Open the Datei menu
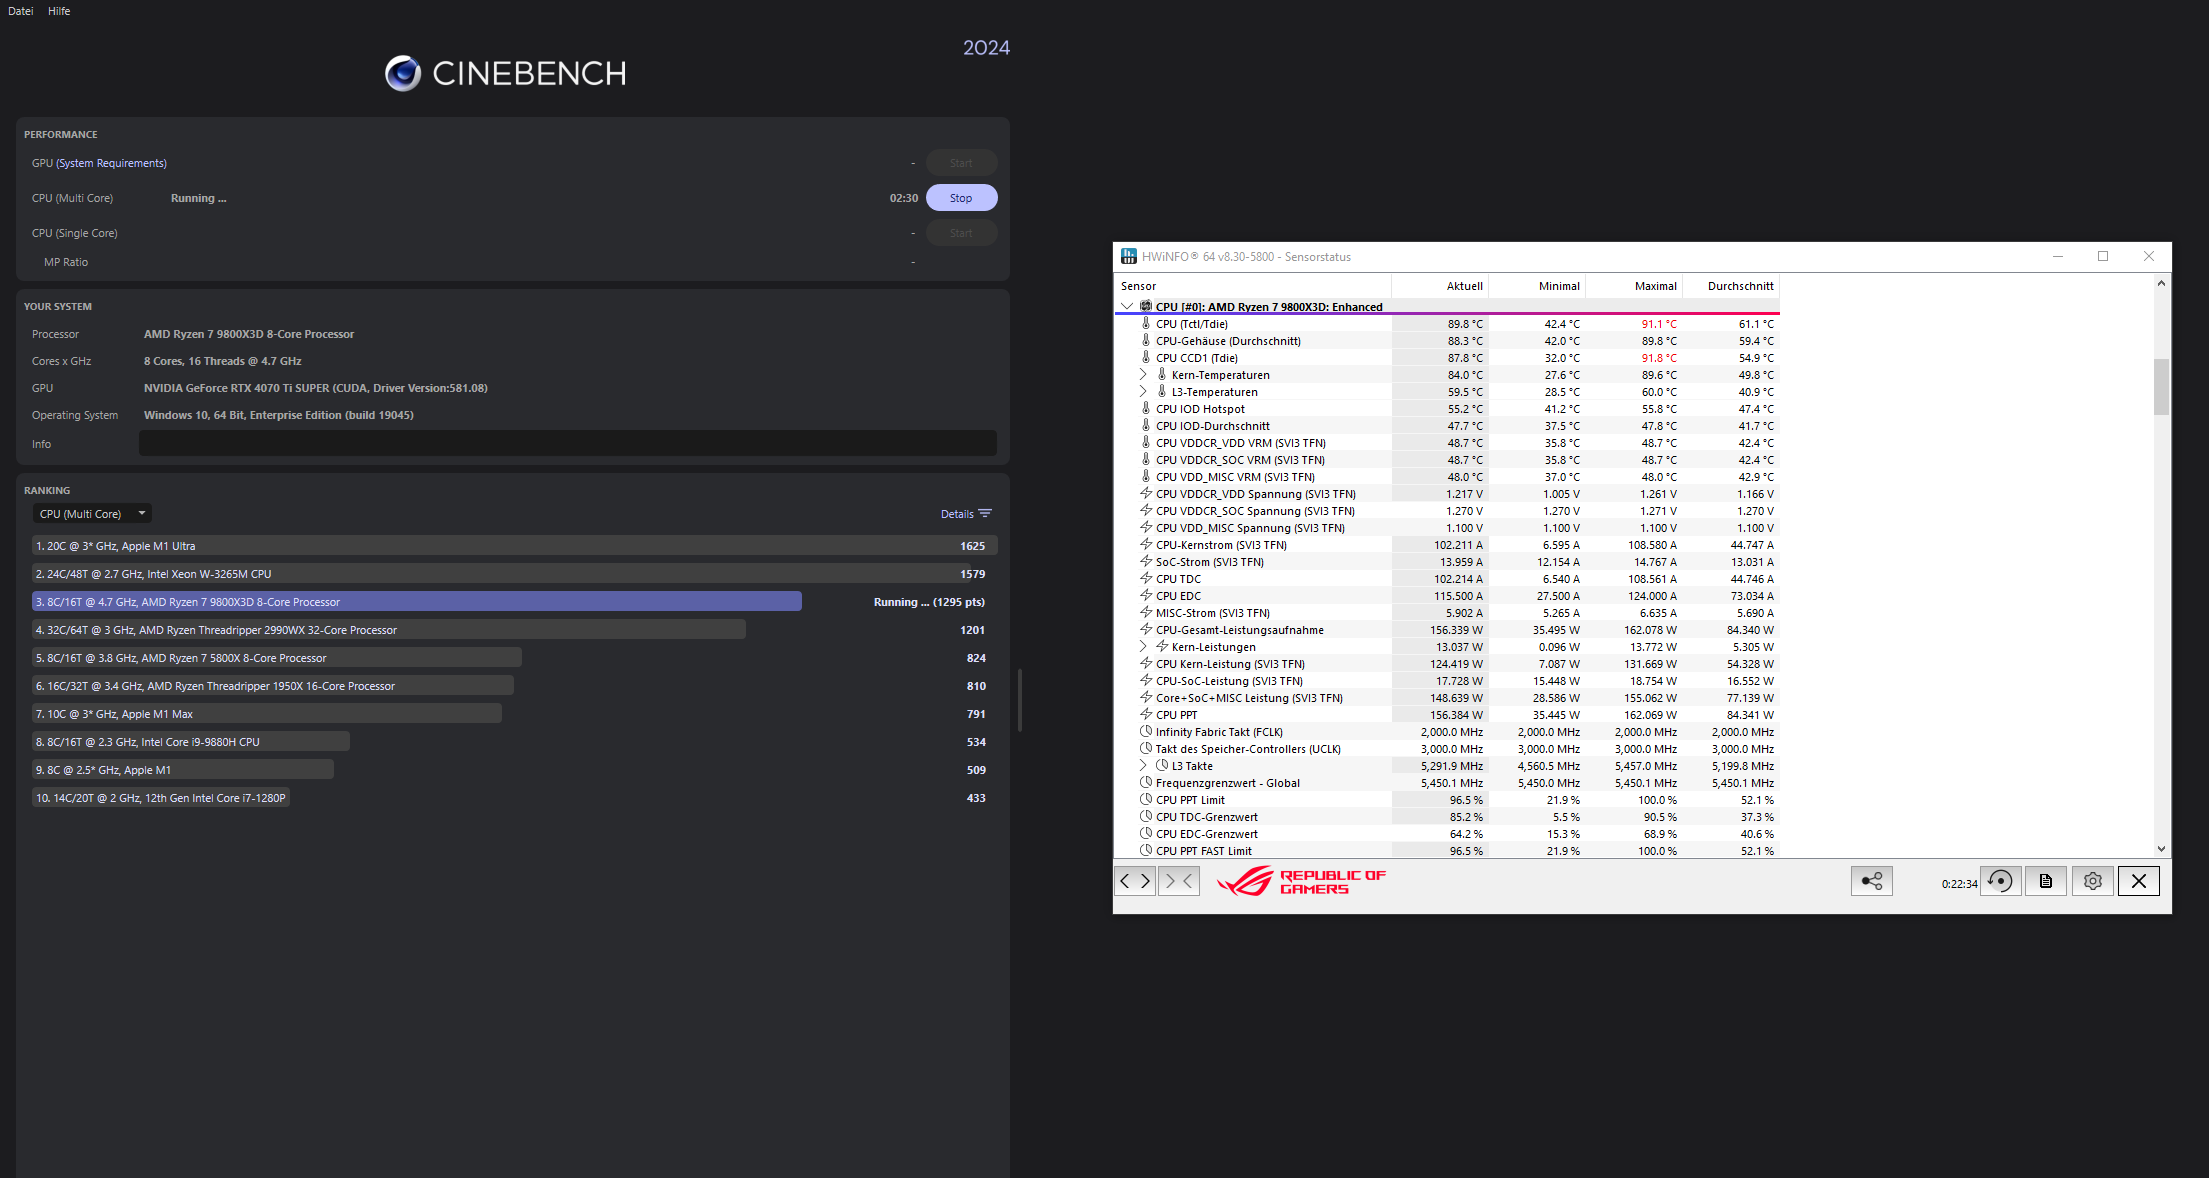Screen dimensions: 2209x1178 pos(20,11)
